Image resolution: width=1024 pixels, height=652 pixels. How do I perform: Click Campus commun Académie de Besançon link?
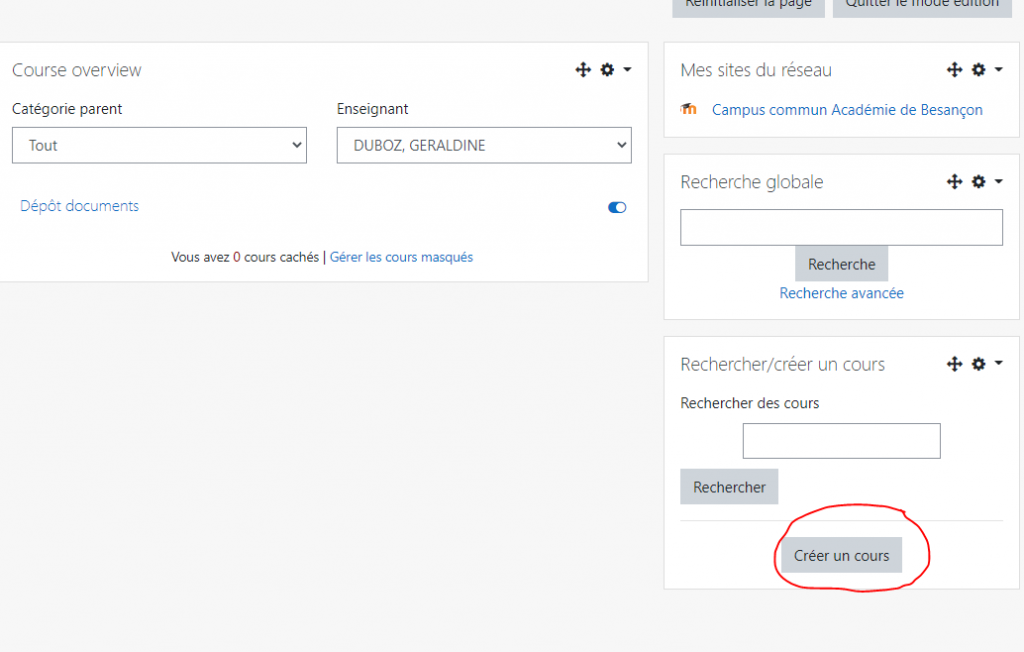[x=847, y=110]
